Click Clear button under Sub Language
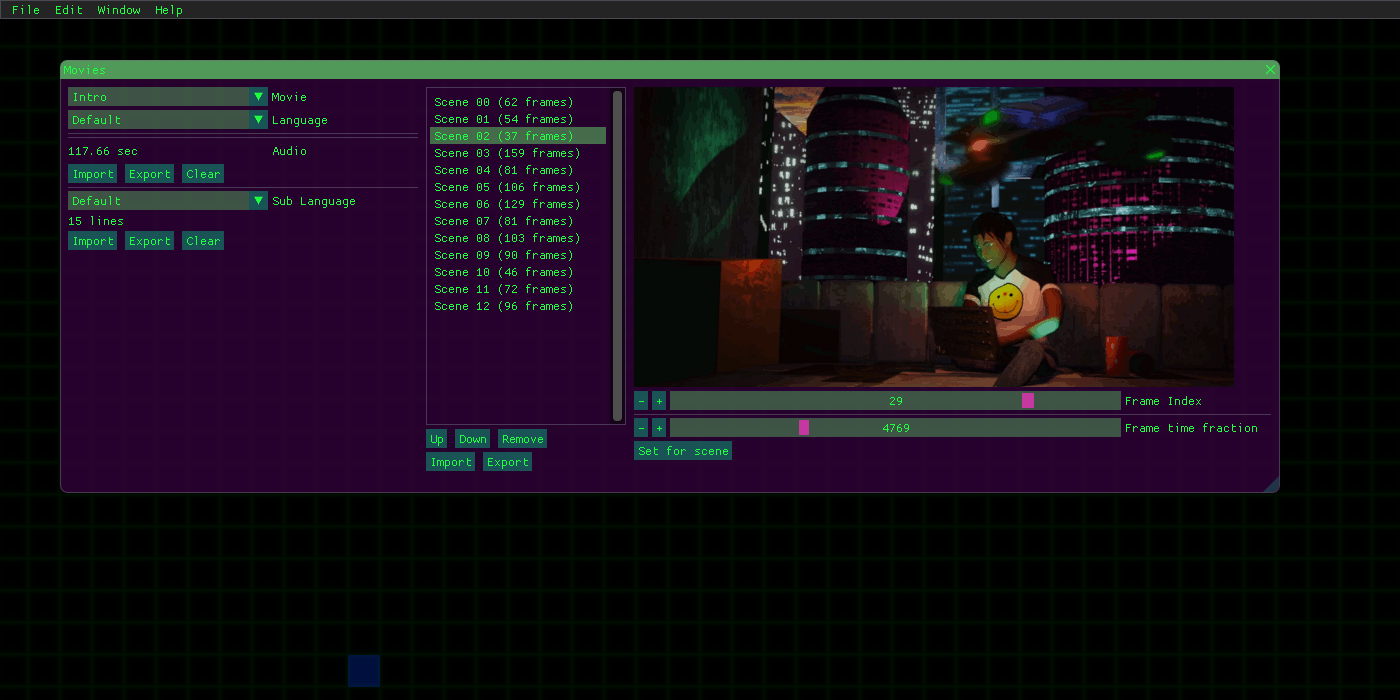Screen dimensions: 1400x700 (203, 241)
